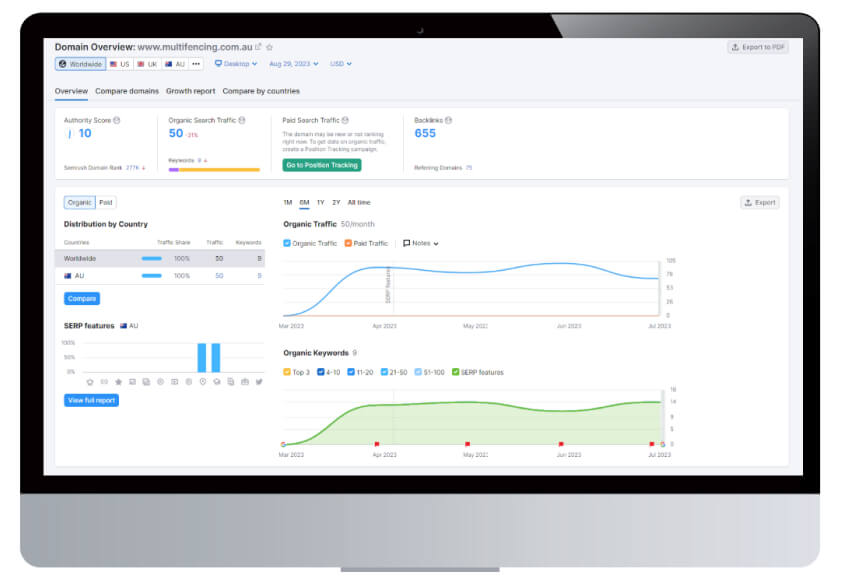
Task: Show the Paid Search Traffic info icon
Action: tap(345, 120)
